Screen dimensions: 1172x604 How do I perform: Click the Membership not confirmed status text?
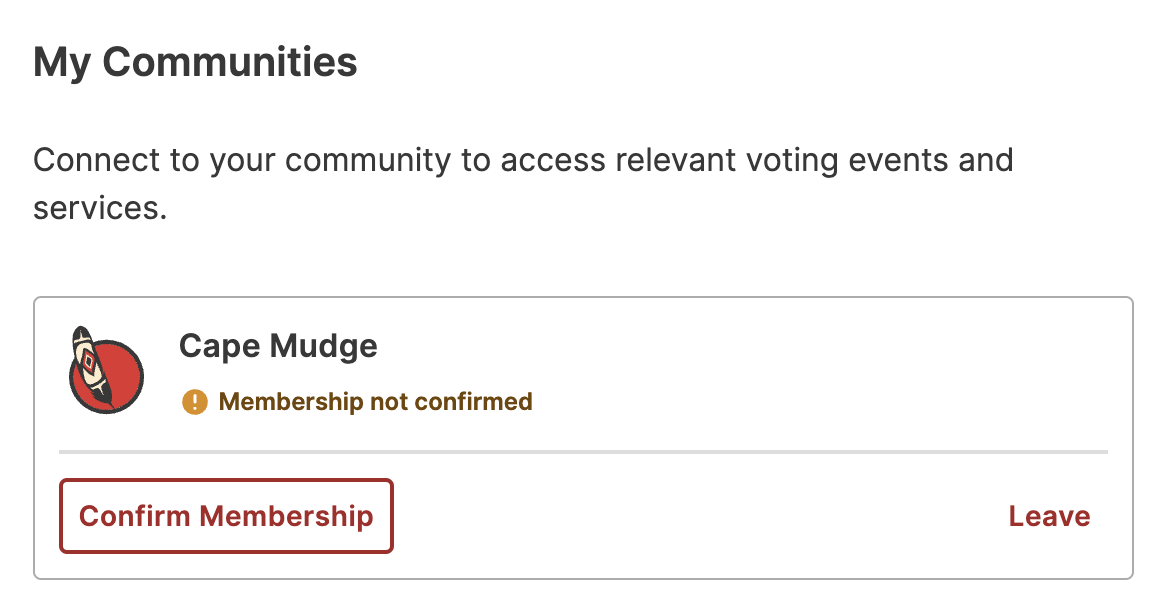coord(375,402)
